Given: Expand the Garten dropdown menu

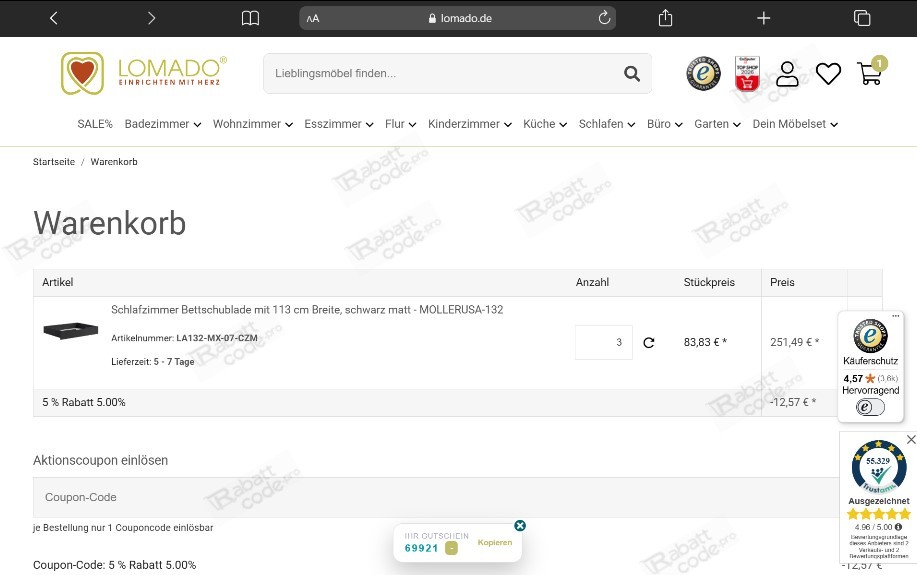Looking at the screenshot, I should pos(718,124).
